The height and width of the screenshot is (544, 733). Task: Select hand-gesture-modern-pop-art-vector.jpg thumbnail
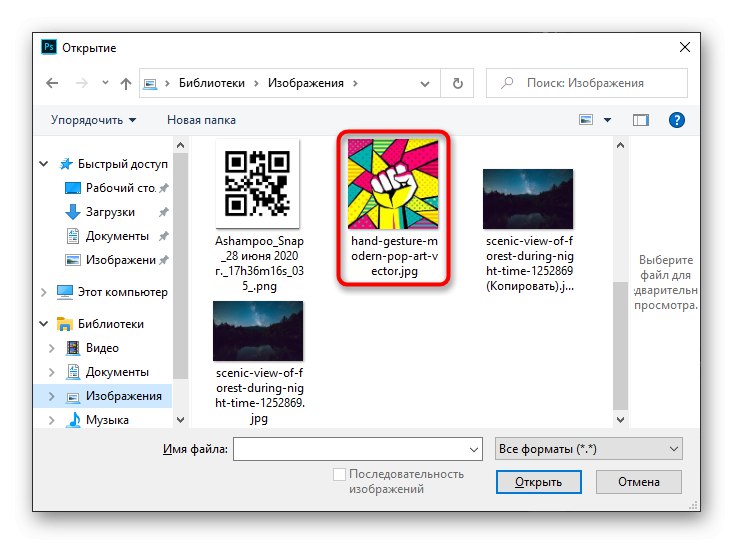coord(393,184)
